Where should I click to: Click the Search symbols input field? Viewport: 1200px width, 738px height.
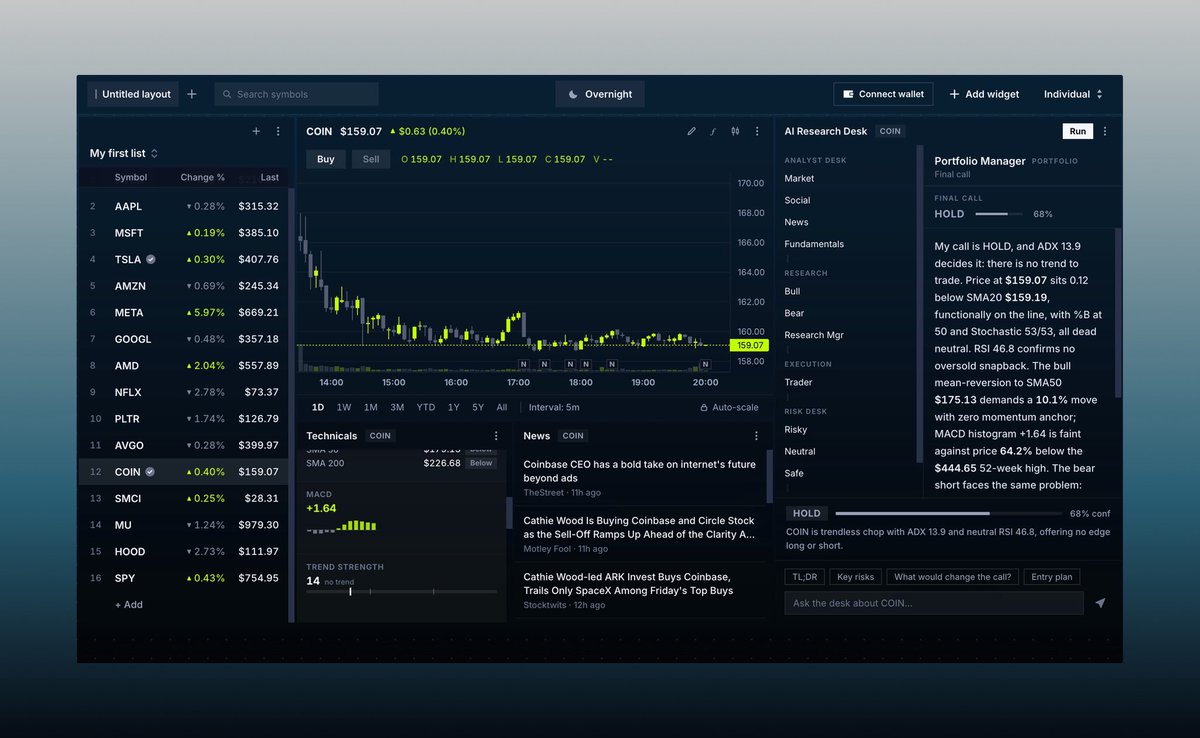click(x=297, y=94)
